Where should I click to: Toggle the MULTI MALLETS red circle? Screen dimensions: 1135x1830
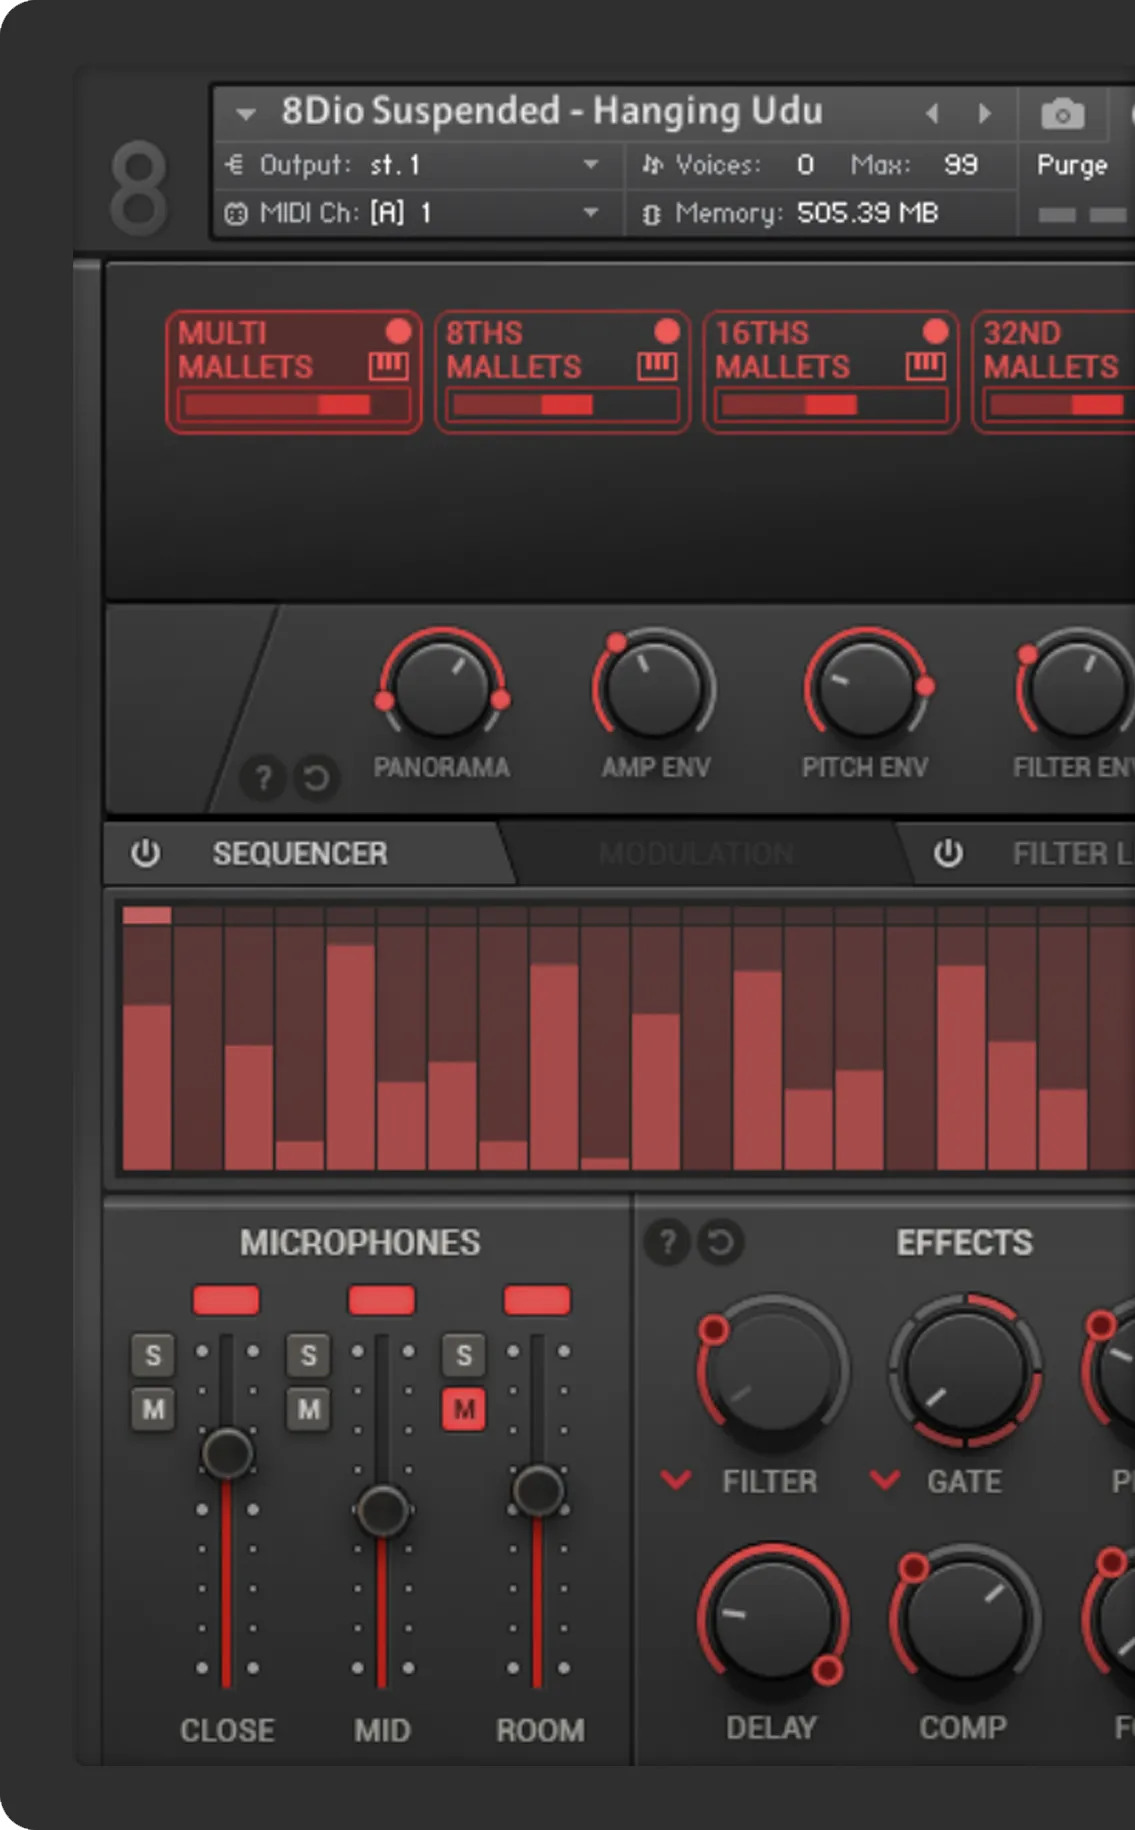pyautogui.click(x=398, y=331)
